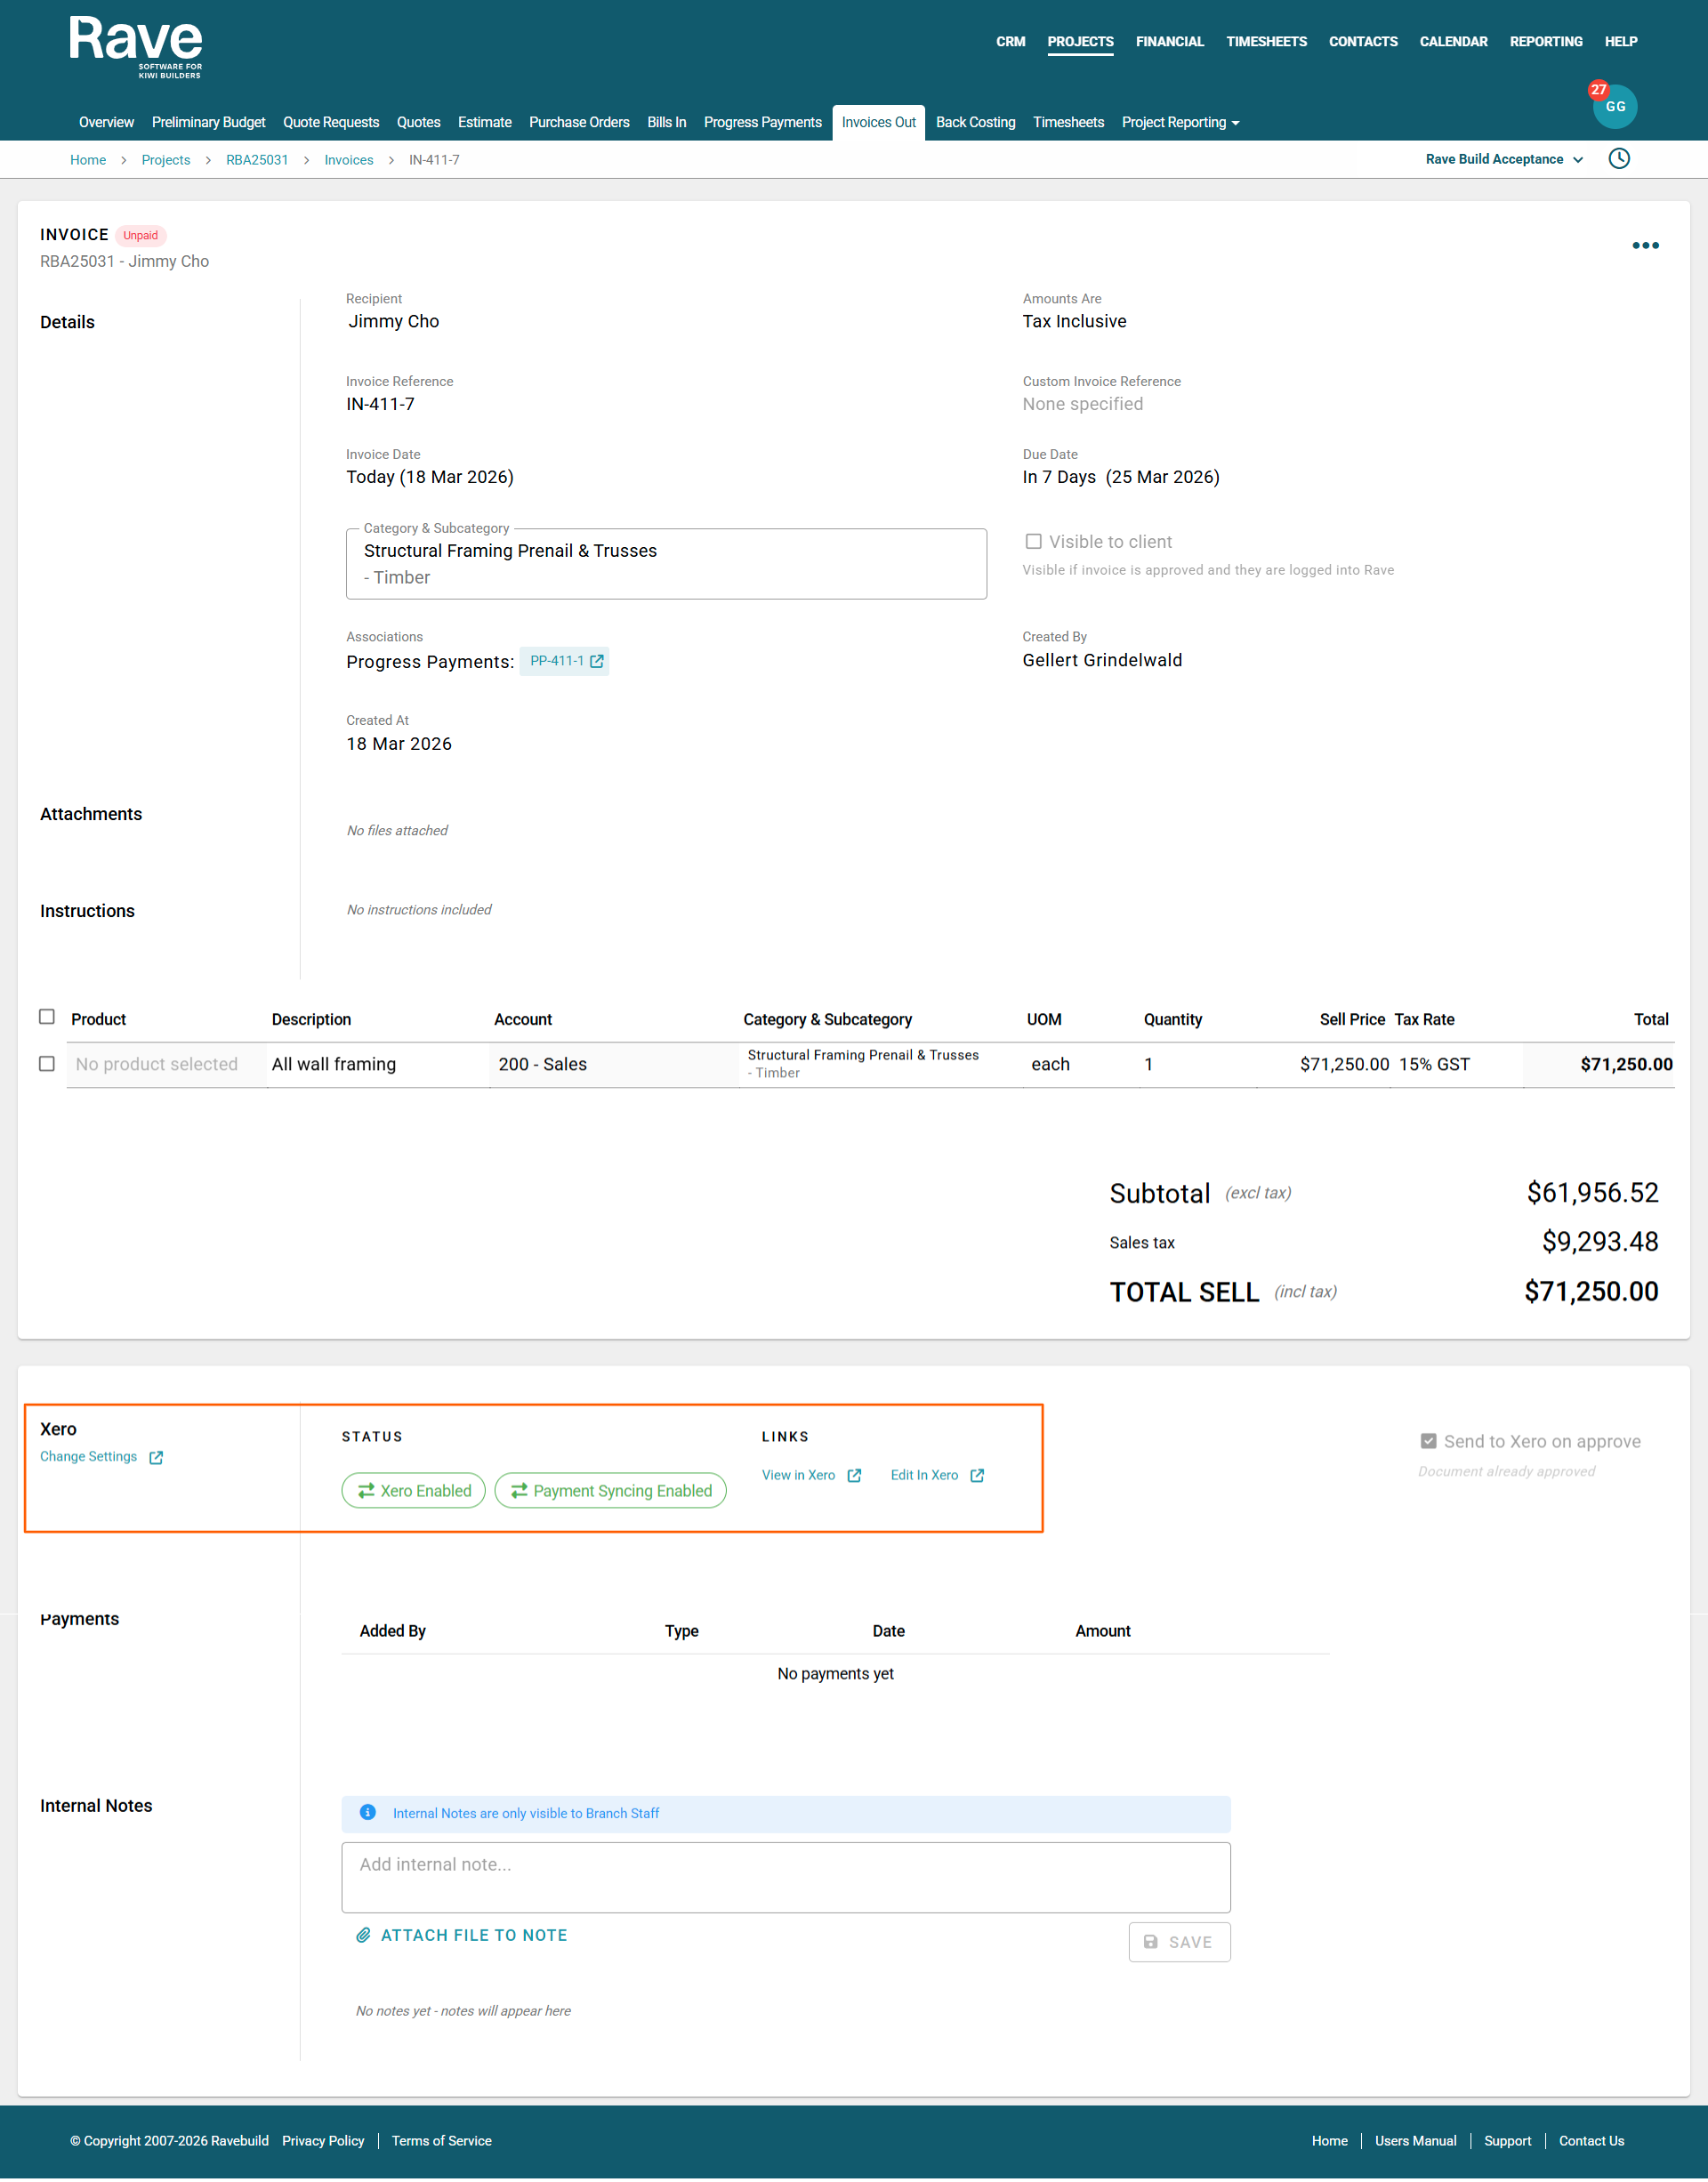1708x2182 pixels.
Task: Switch to the Progress Payments tab
Action: tap(762, 122)
